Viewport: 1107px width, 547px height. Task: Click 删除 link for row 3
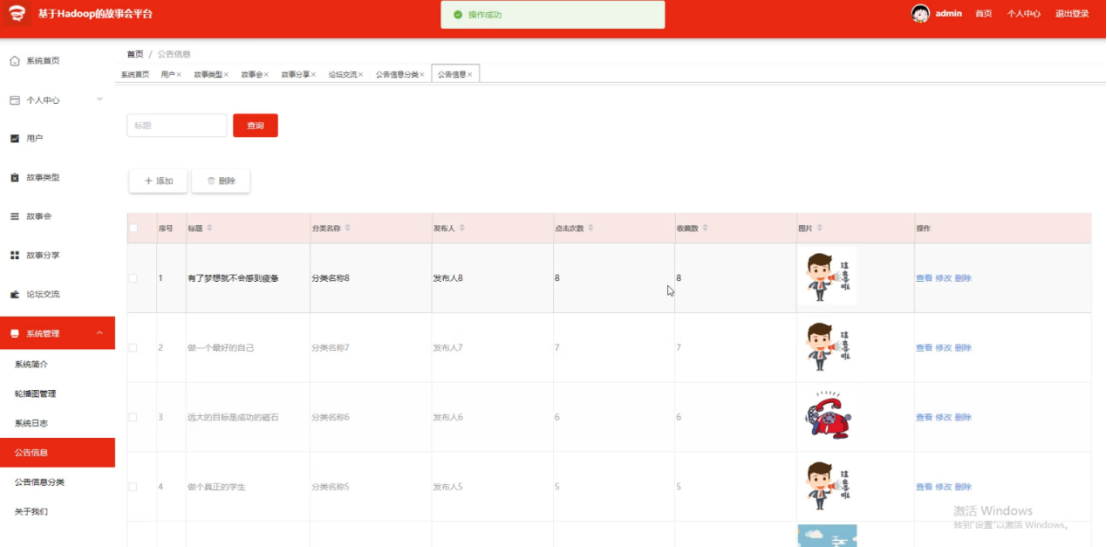pos(963,417)
